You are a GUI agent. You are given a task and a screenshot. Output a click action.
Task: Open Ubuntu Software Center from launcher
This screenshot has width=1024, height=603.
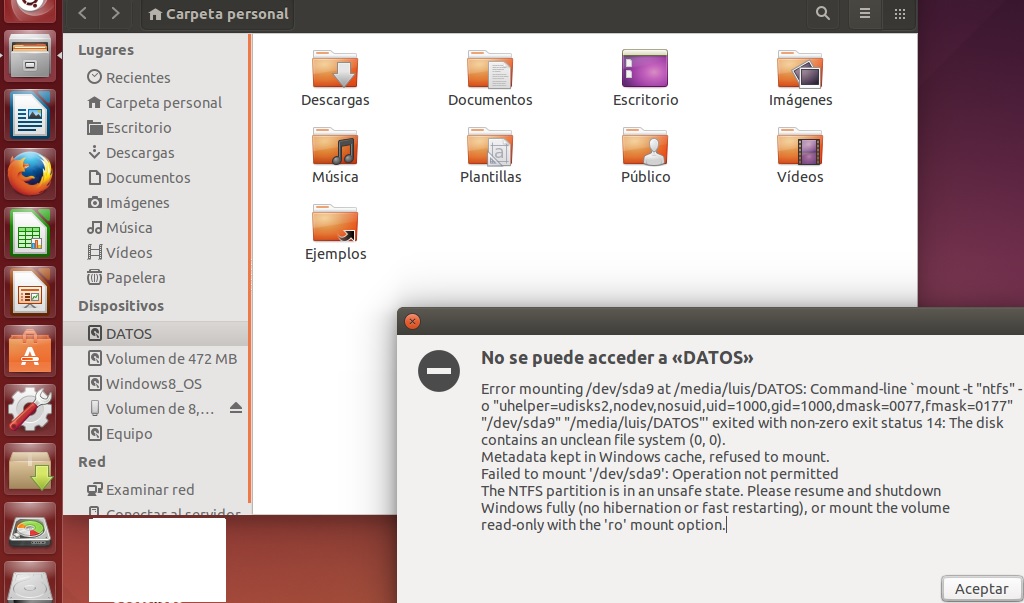29,351
